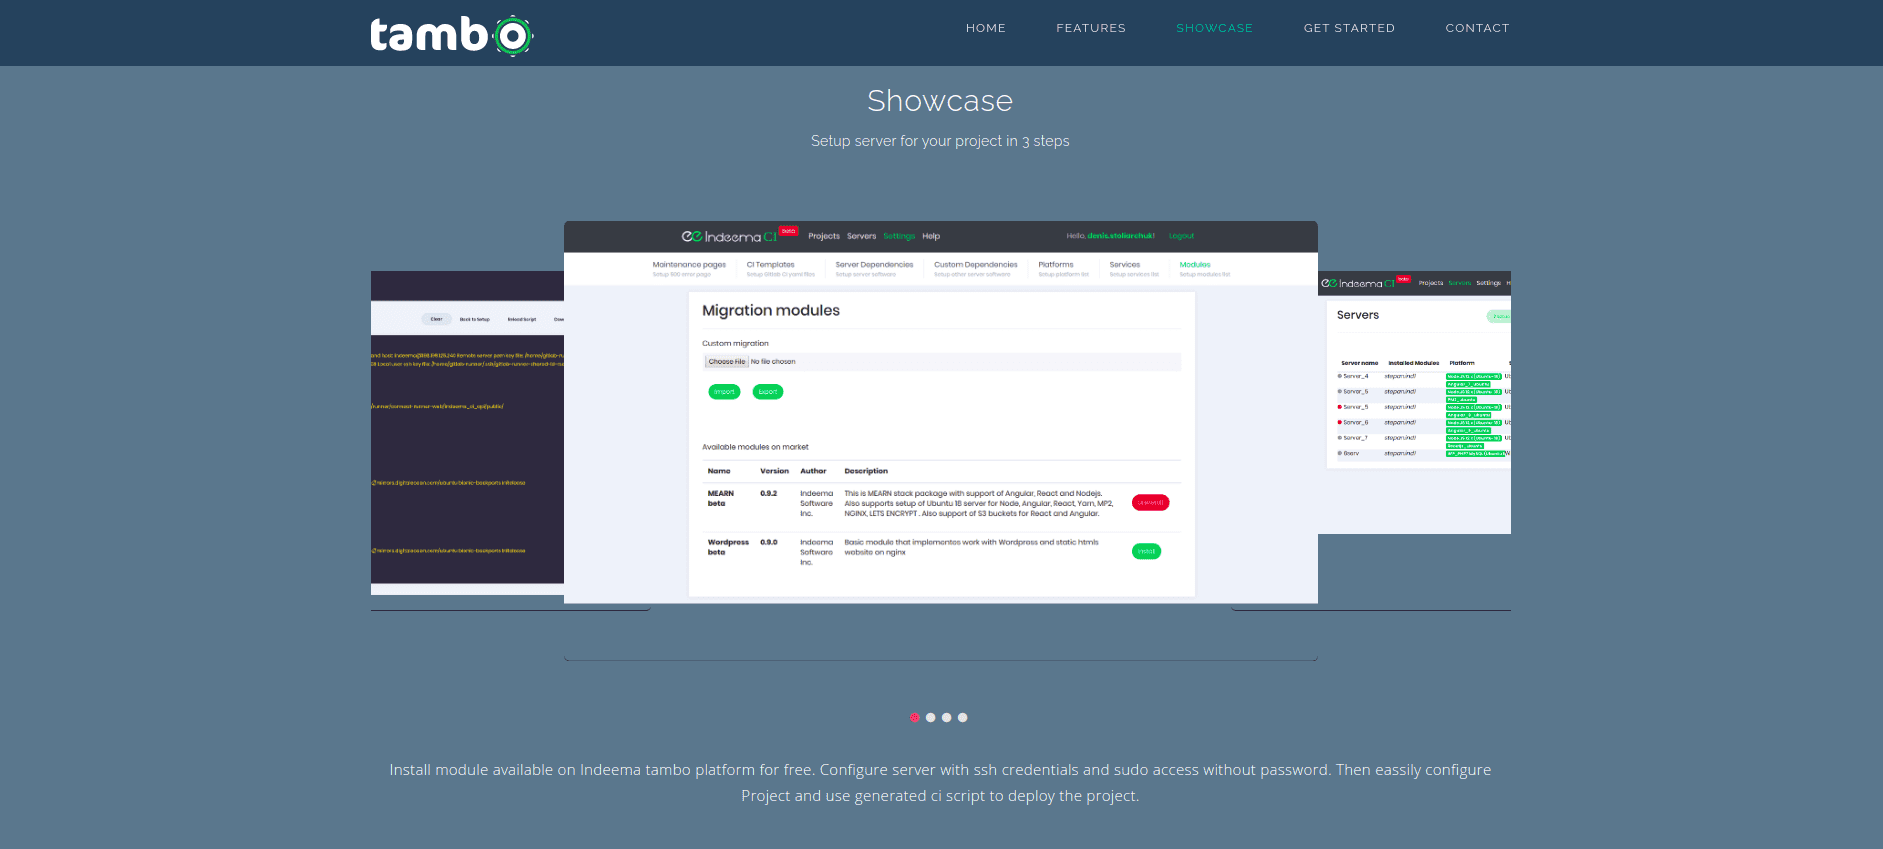Screen dimensions: 1883x849
Task: Go to the Features section
Action: [x=1090, y=28]
